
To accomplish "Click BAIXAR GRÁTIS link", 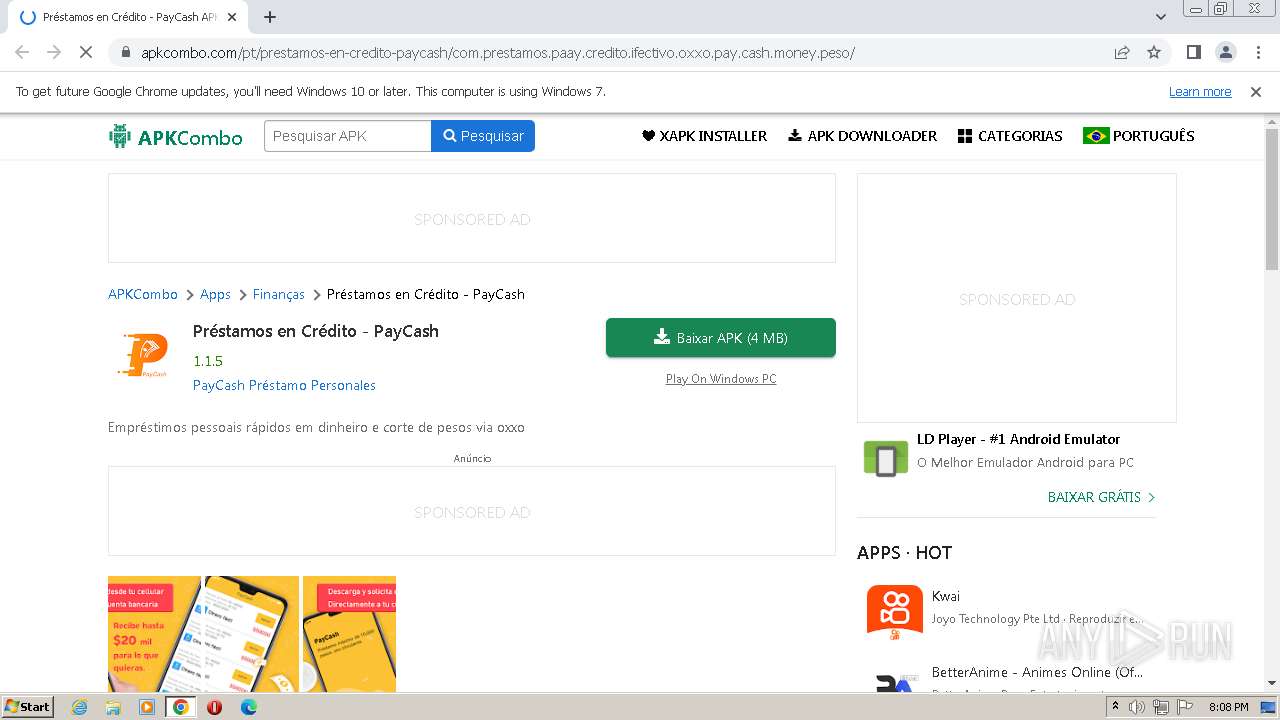I will coord(1101,497).
